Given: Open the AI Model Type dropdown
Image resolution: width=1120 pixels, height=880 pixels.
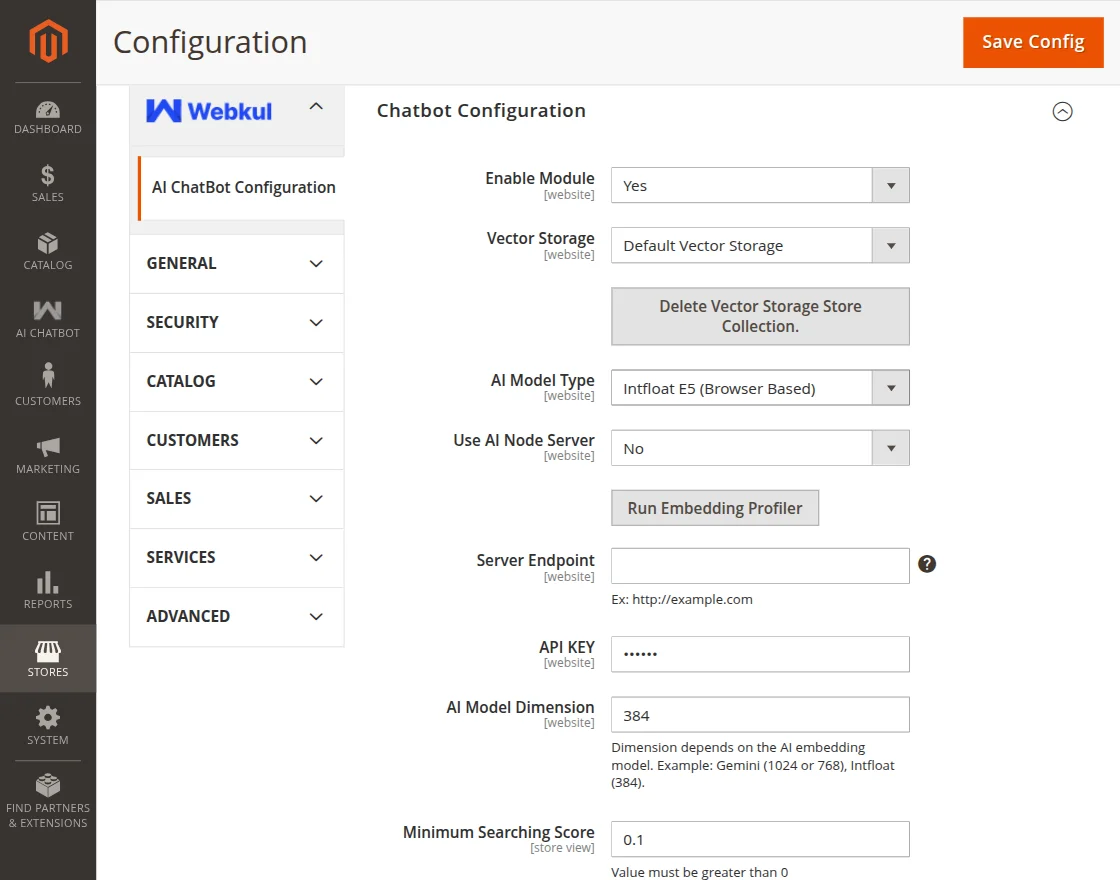Looking at the screenshot, I should (x=760, y=388).
